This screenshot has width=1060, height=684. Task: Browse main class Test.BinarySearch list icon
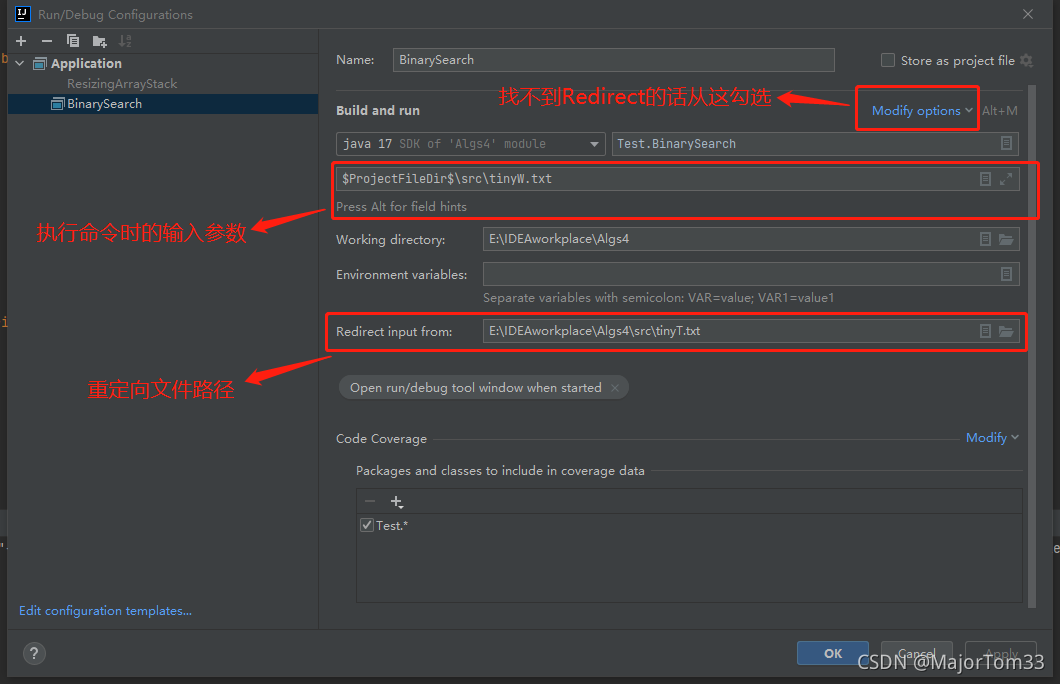pos(1006,143)
